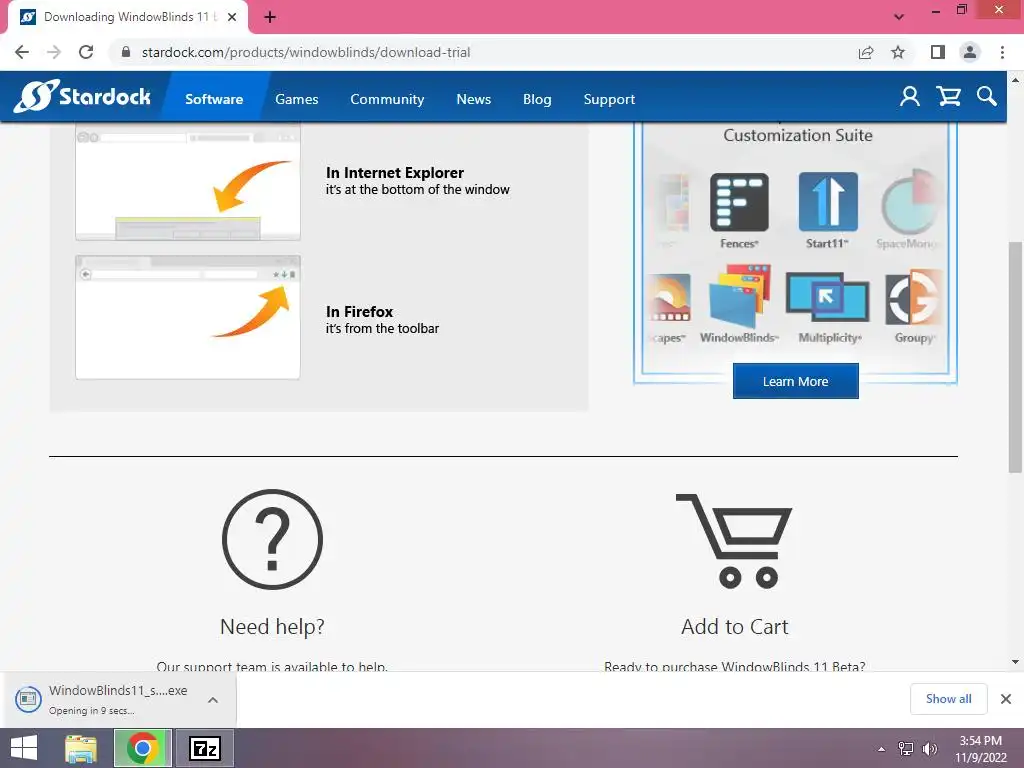Select the Multiplicity app icon
Screen dimensions: 1024x768
(x=827, y=297)
